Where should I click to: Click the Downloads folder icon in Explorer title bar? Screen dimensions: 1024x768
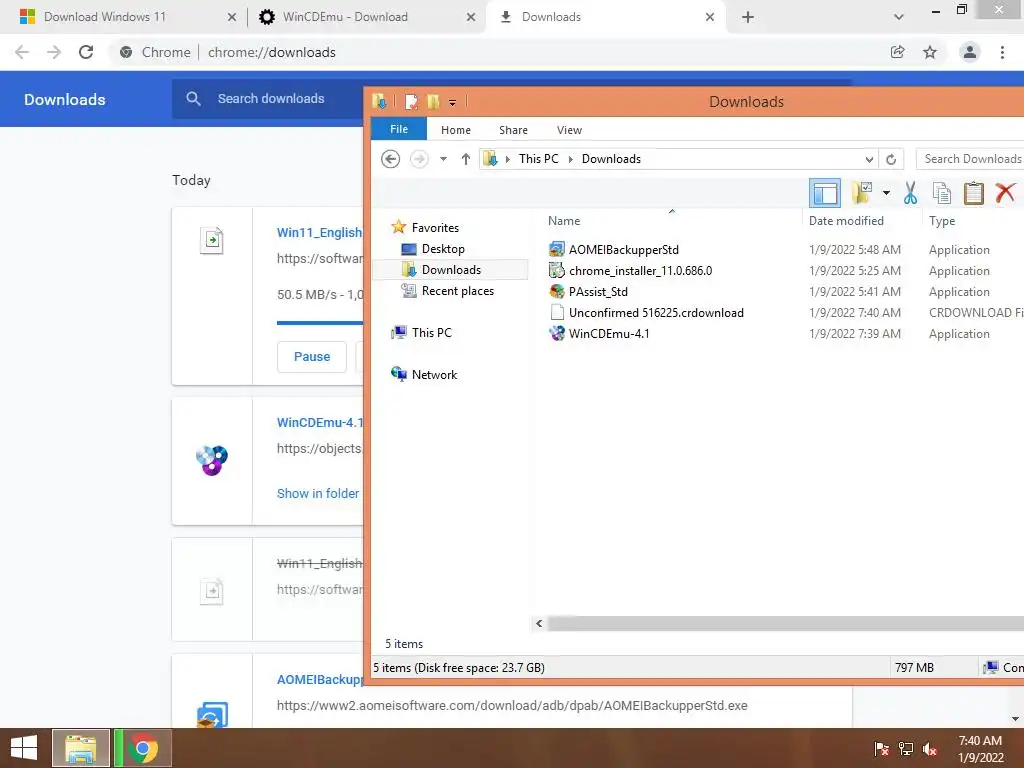[379, 101]
